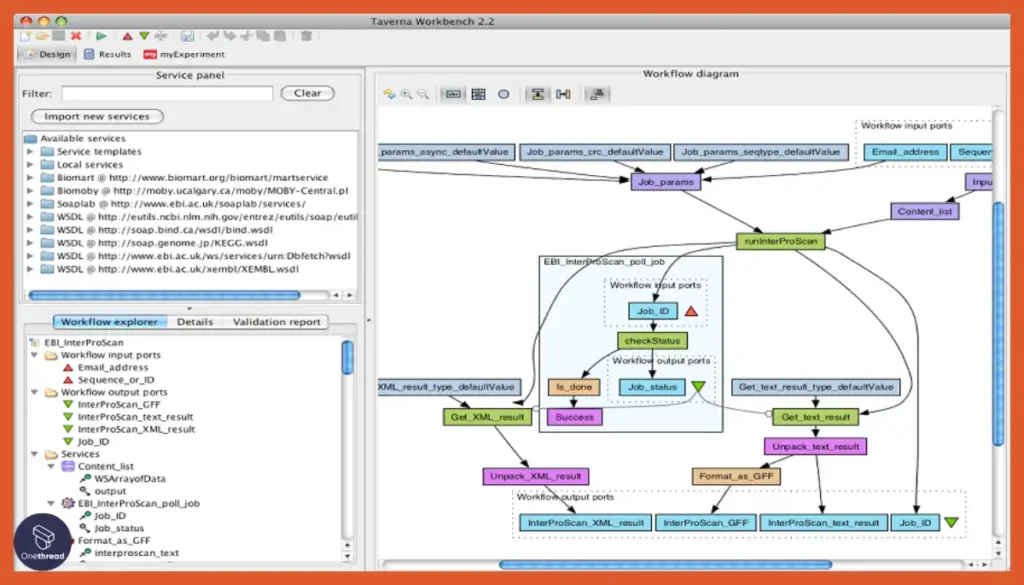Collapse the Content_list service node
Viewport: 1024px width, 585px height.
pos(51,466)
